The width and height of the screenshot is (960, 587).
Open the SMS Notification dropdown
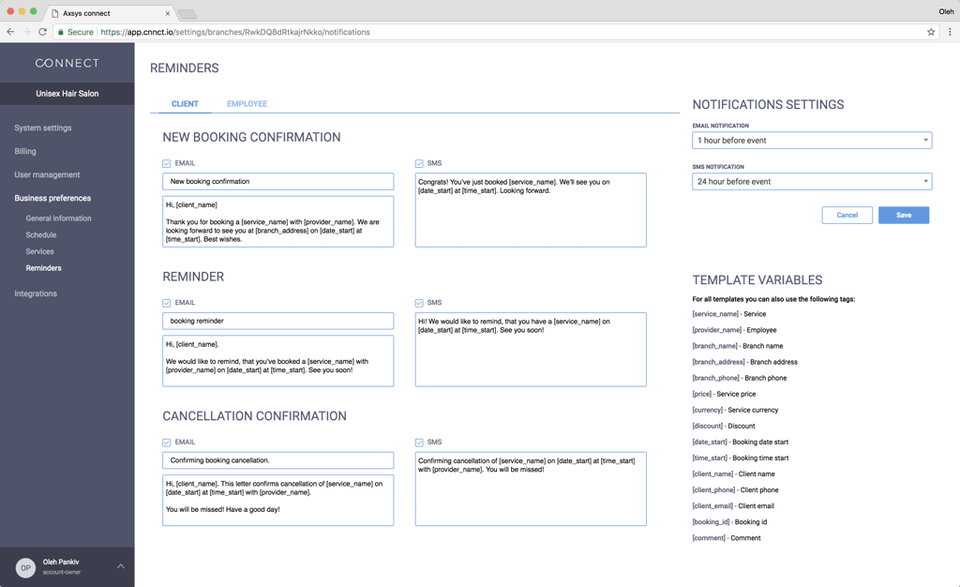(811, 182)
